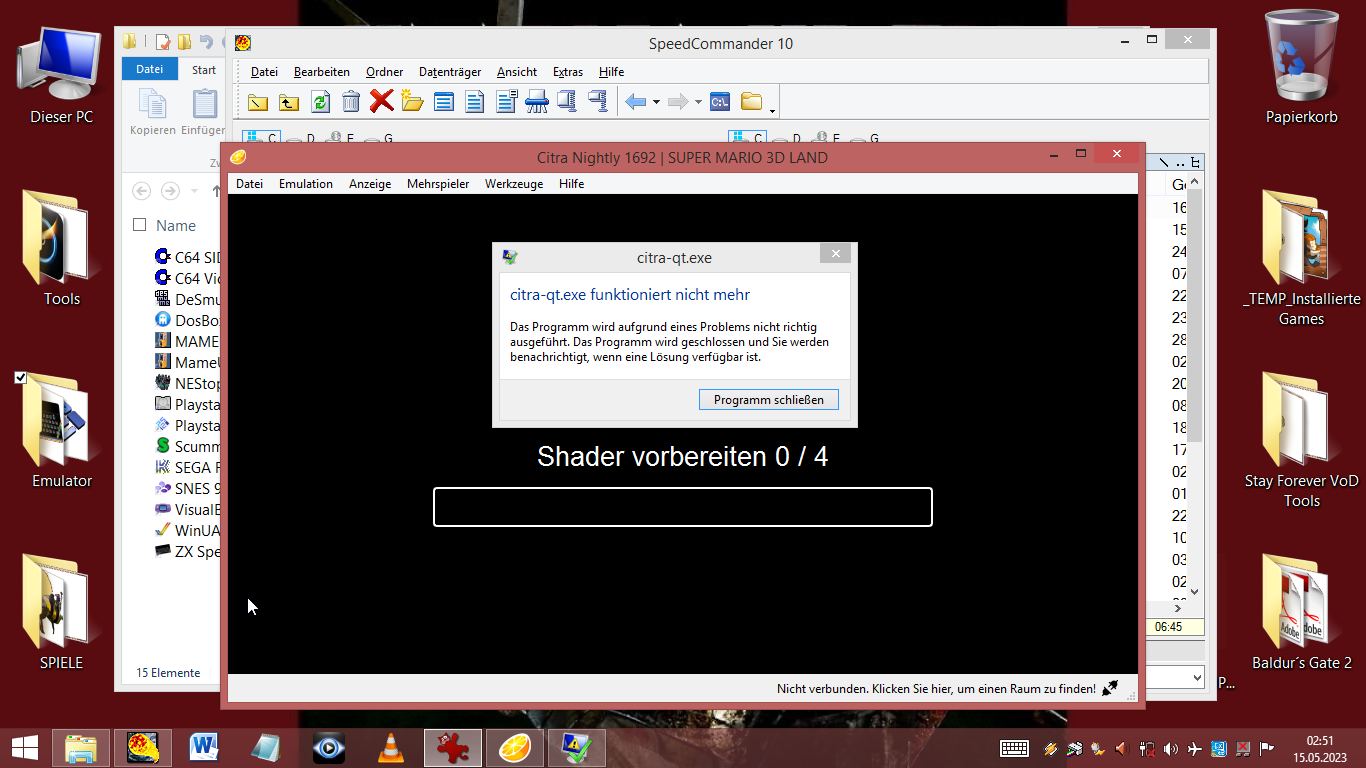Click the Explorer forward navigation arrow

[170, 190]
